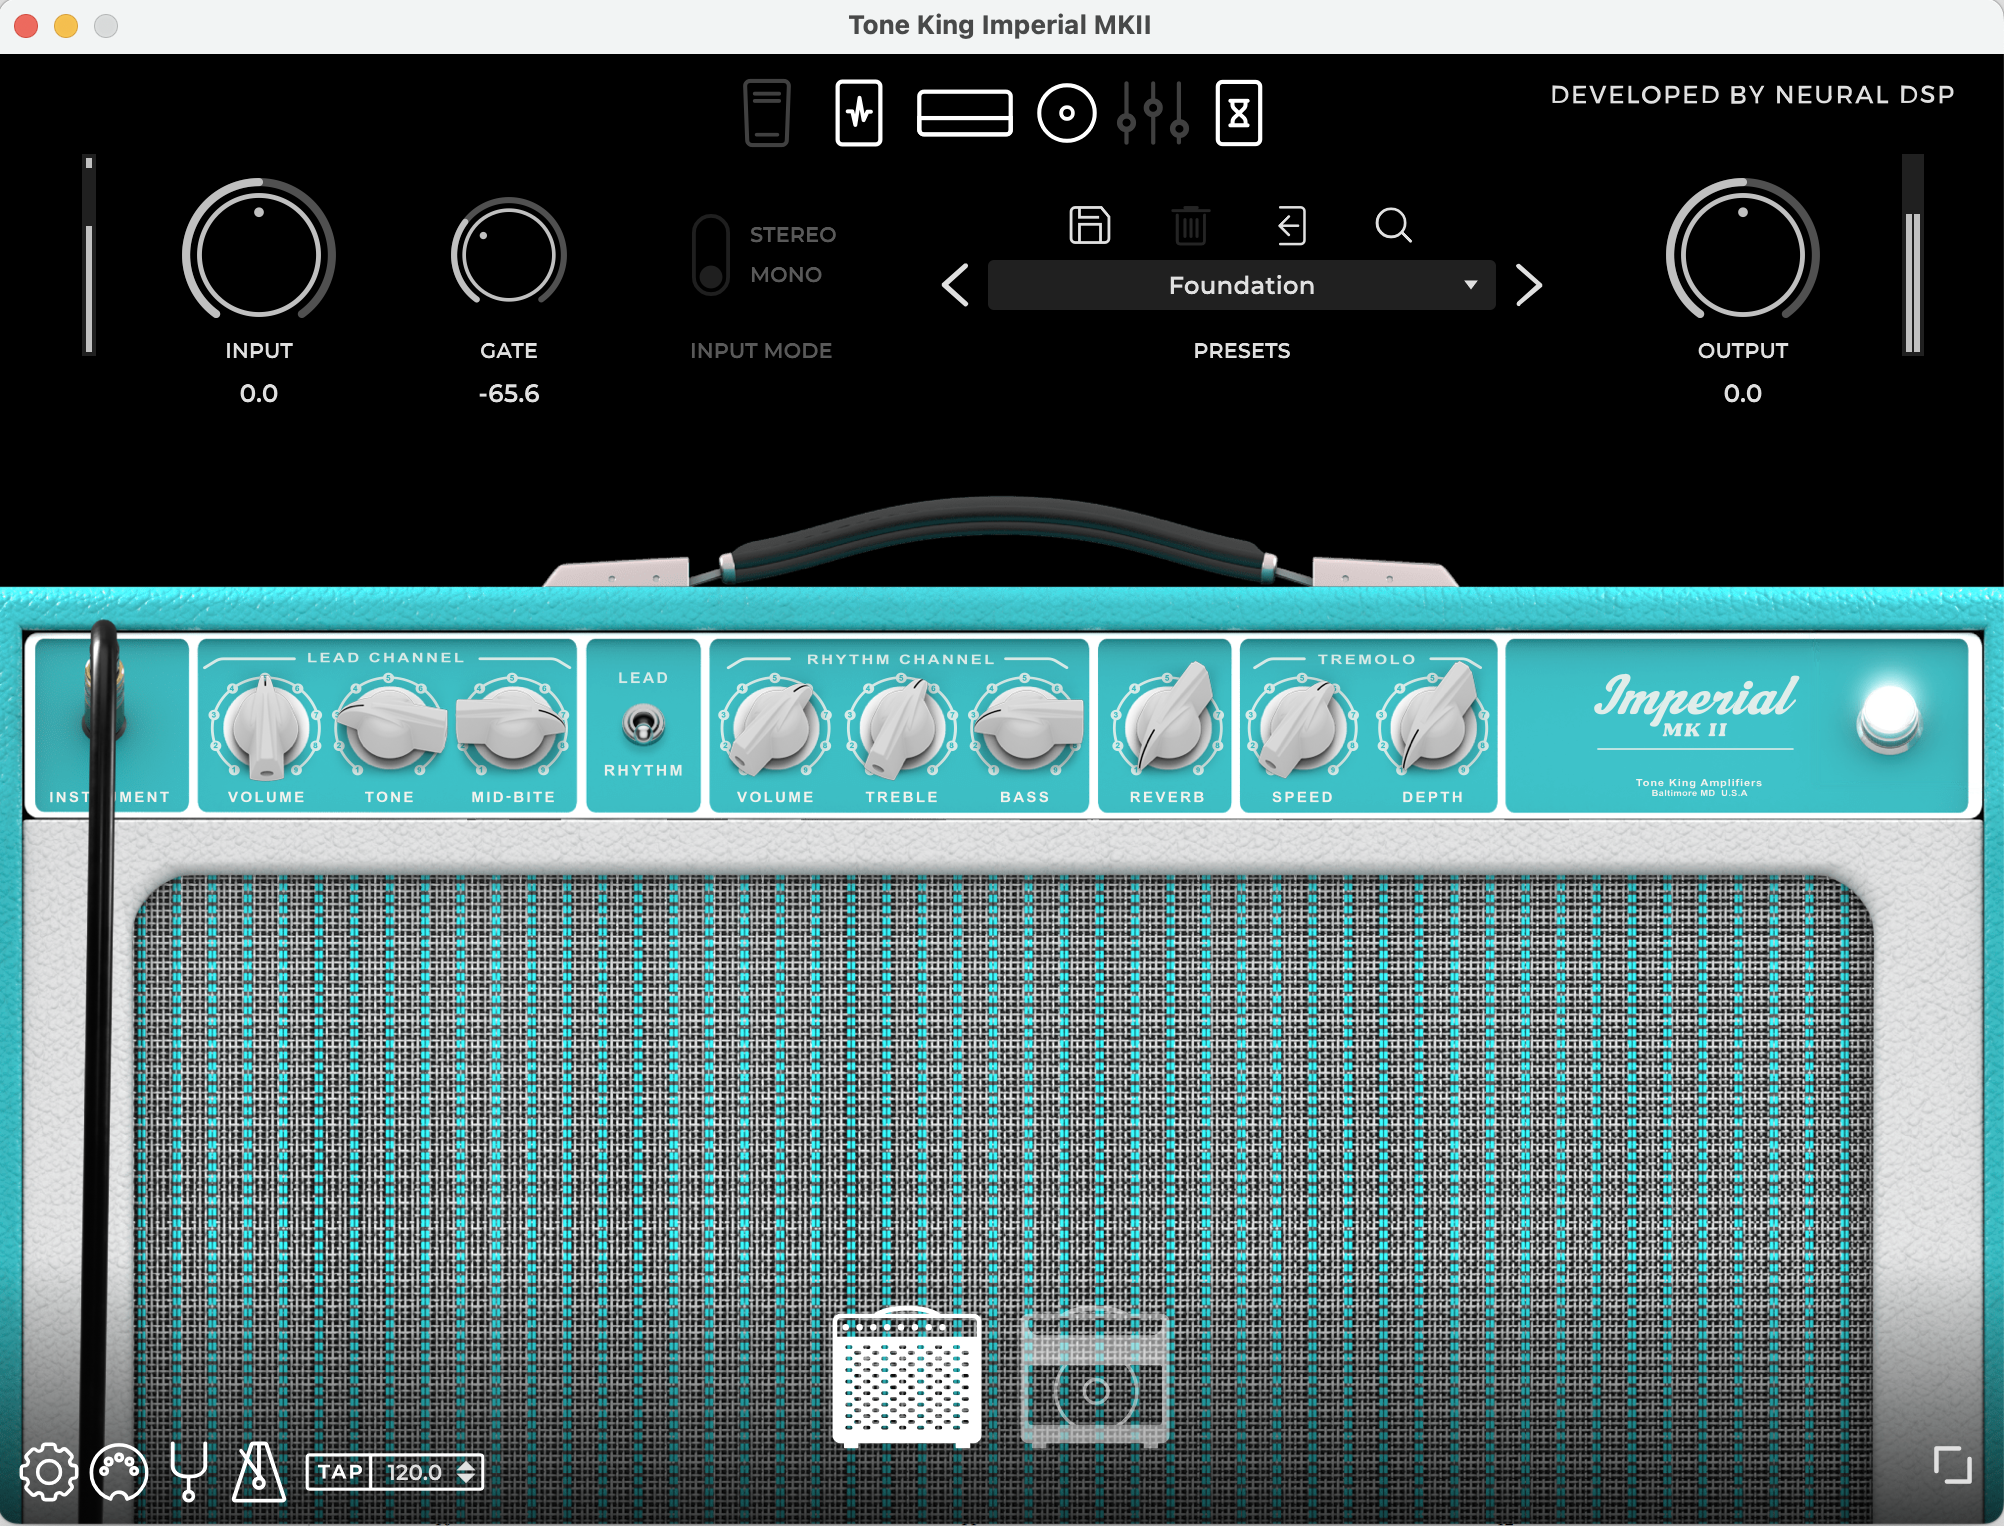2004x1526 pixels.
Task: Open the stompbox pedal section icon
Action: coord(767,112)
